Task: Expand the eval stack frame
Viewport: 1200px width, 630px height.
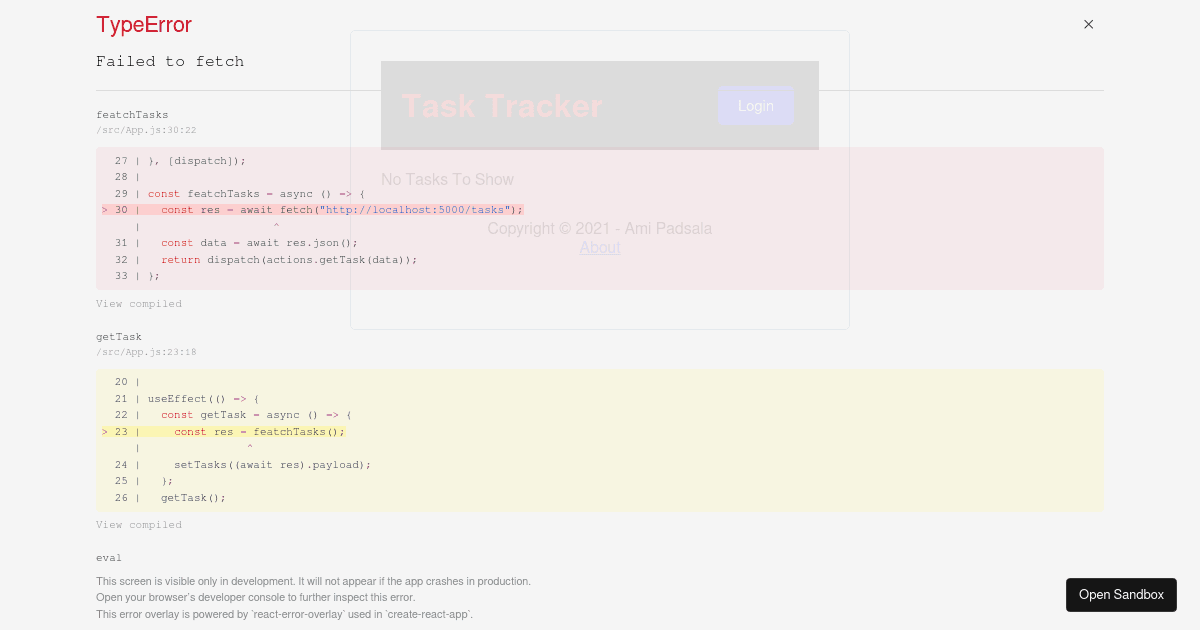Action: 109,557
